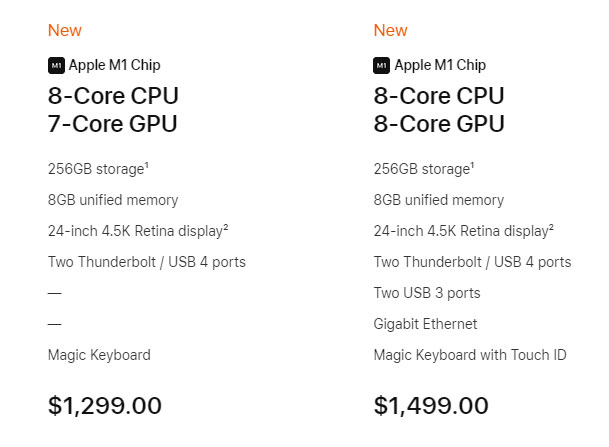Click the Thunderbolt / USB 4 ports line on the 8-Core GPU model
609x447 pixels.
tap(472, 262)
